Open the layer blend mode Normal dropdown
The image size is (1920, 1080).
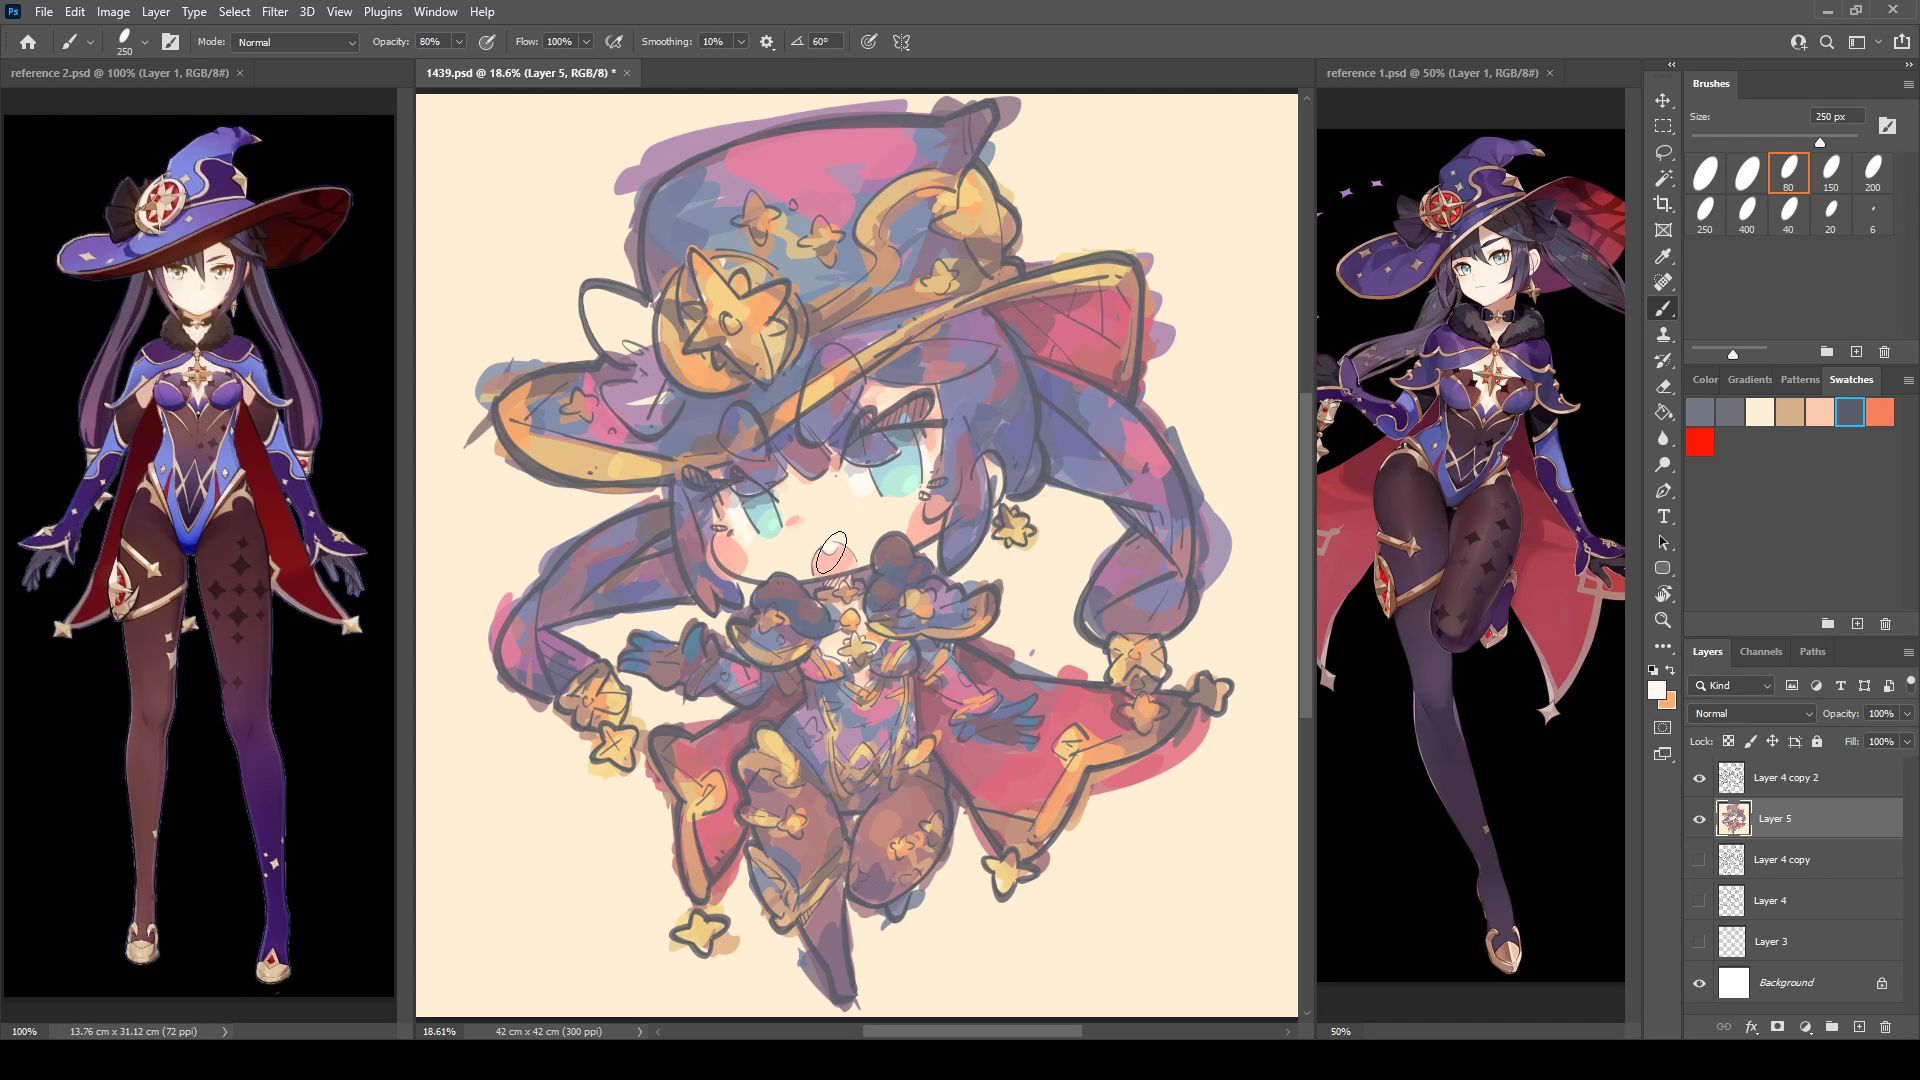1751,714
